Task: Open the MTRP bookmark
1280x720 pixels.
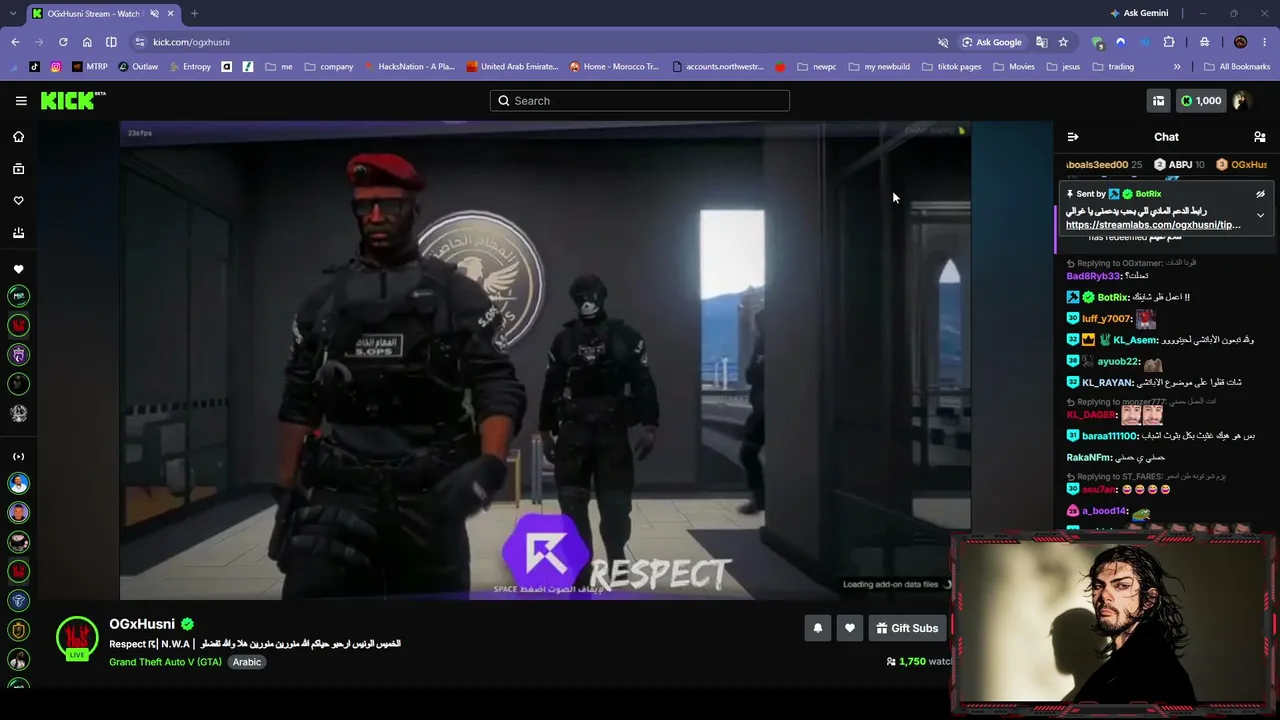Action: pyautogui.click(x=90, y=67)
